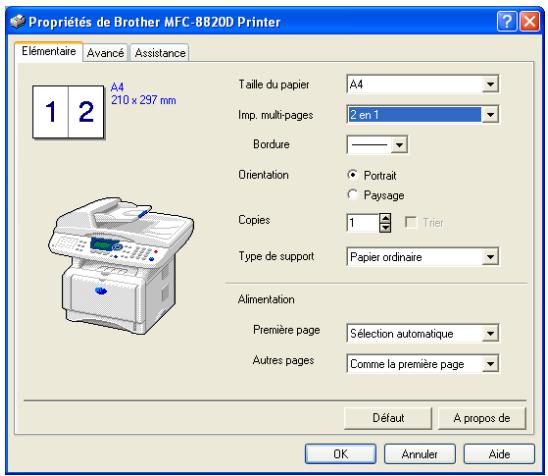Open the Taille du papier dropdown
The image size is (548, 476).
pyautogui.click(x=423, y=84)
